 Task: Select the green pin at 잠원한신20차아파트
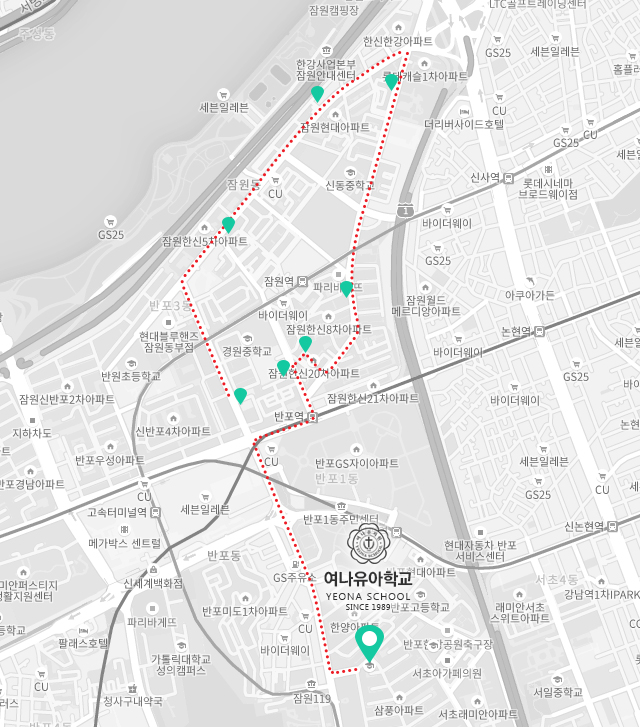(283, 368)
